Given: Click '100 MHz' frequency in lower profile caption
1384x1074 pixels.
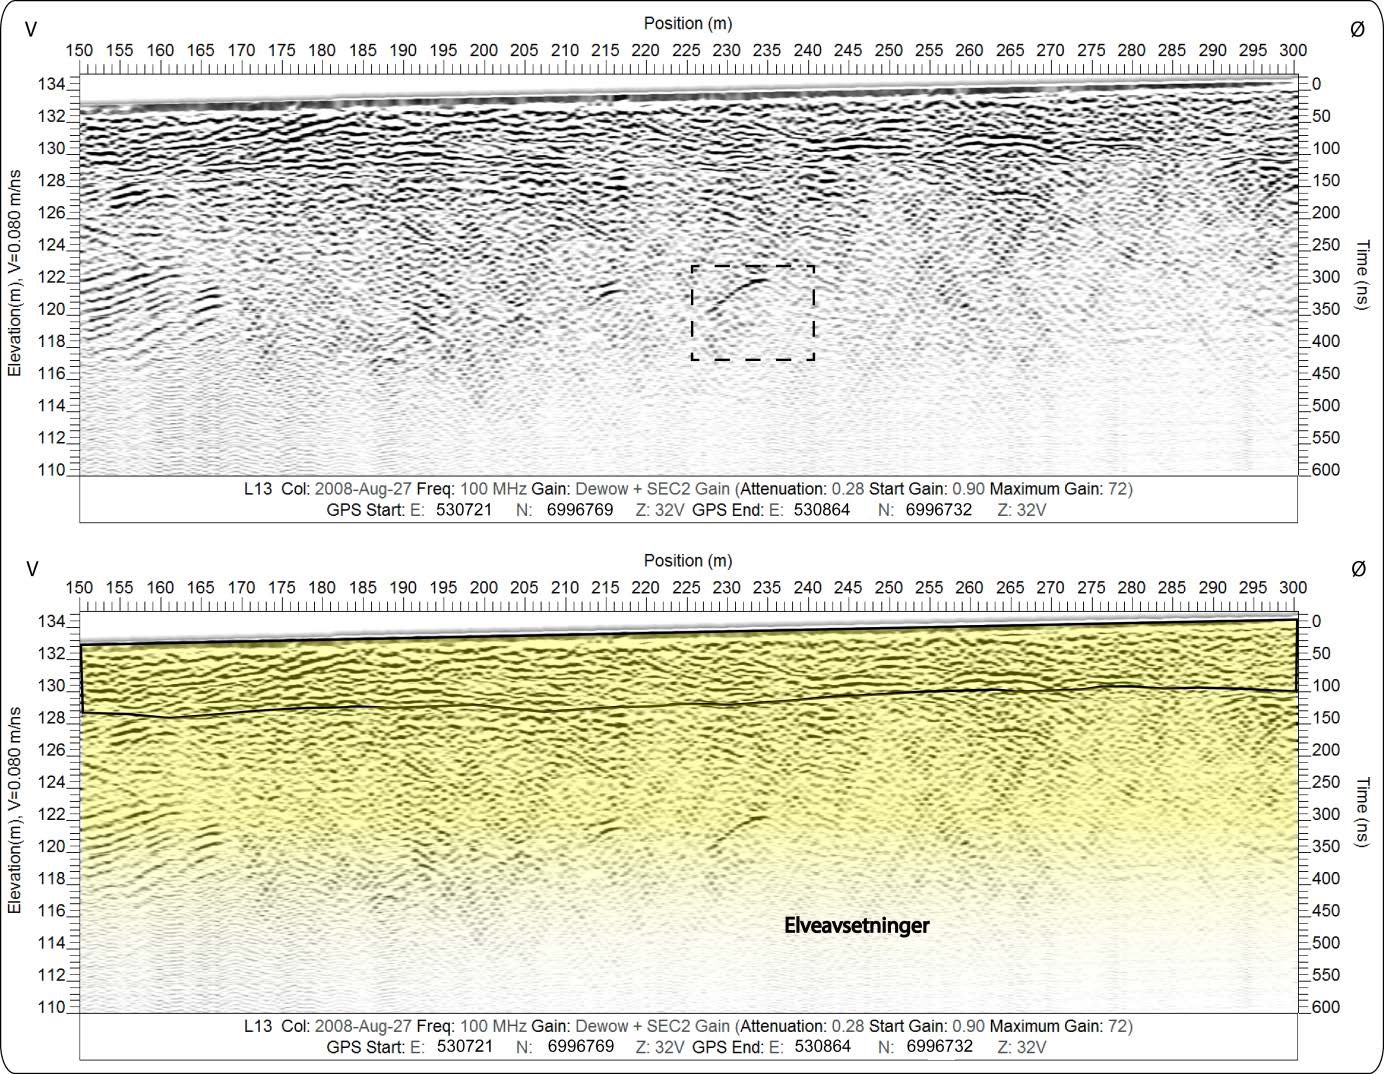Looking at the screenshot, I should point(493,1026).
